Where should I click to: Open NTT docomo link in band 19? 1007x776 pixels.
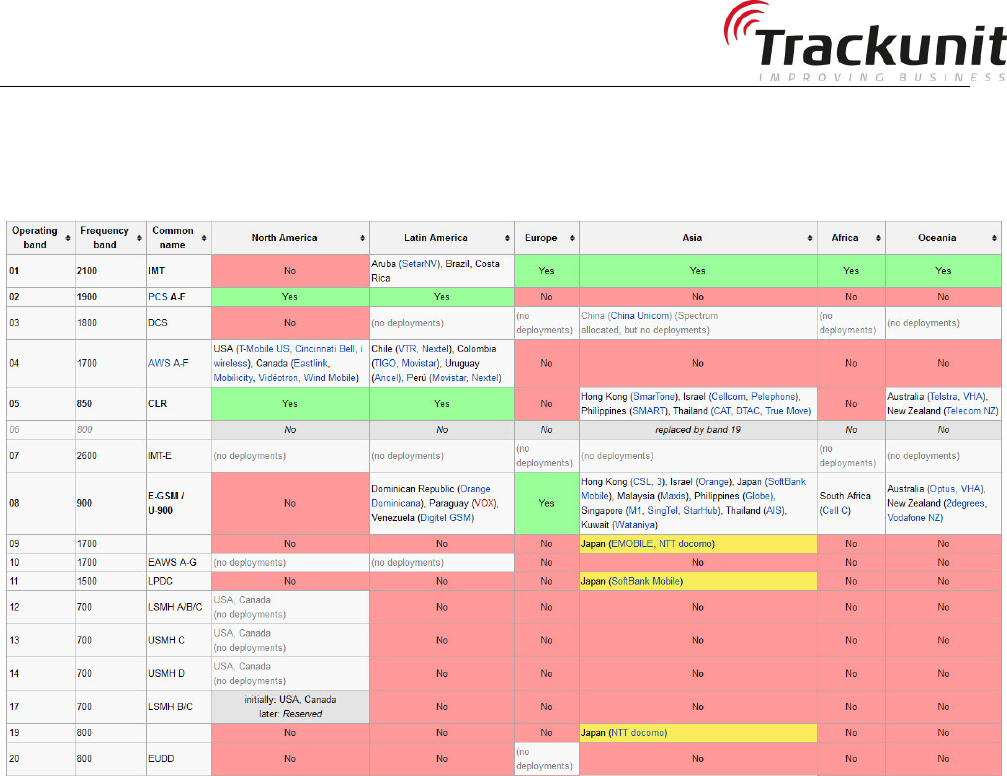click(638, 732)
